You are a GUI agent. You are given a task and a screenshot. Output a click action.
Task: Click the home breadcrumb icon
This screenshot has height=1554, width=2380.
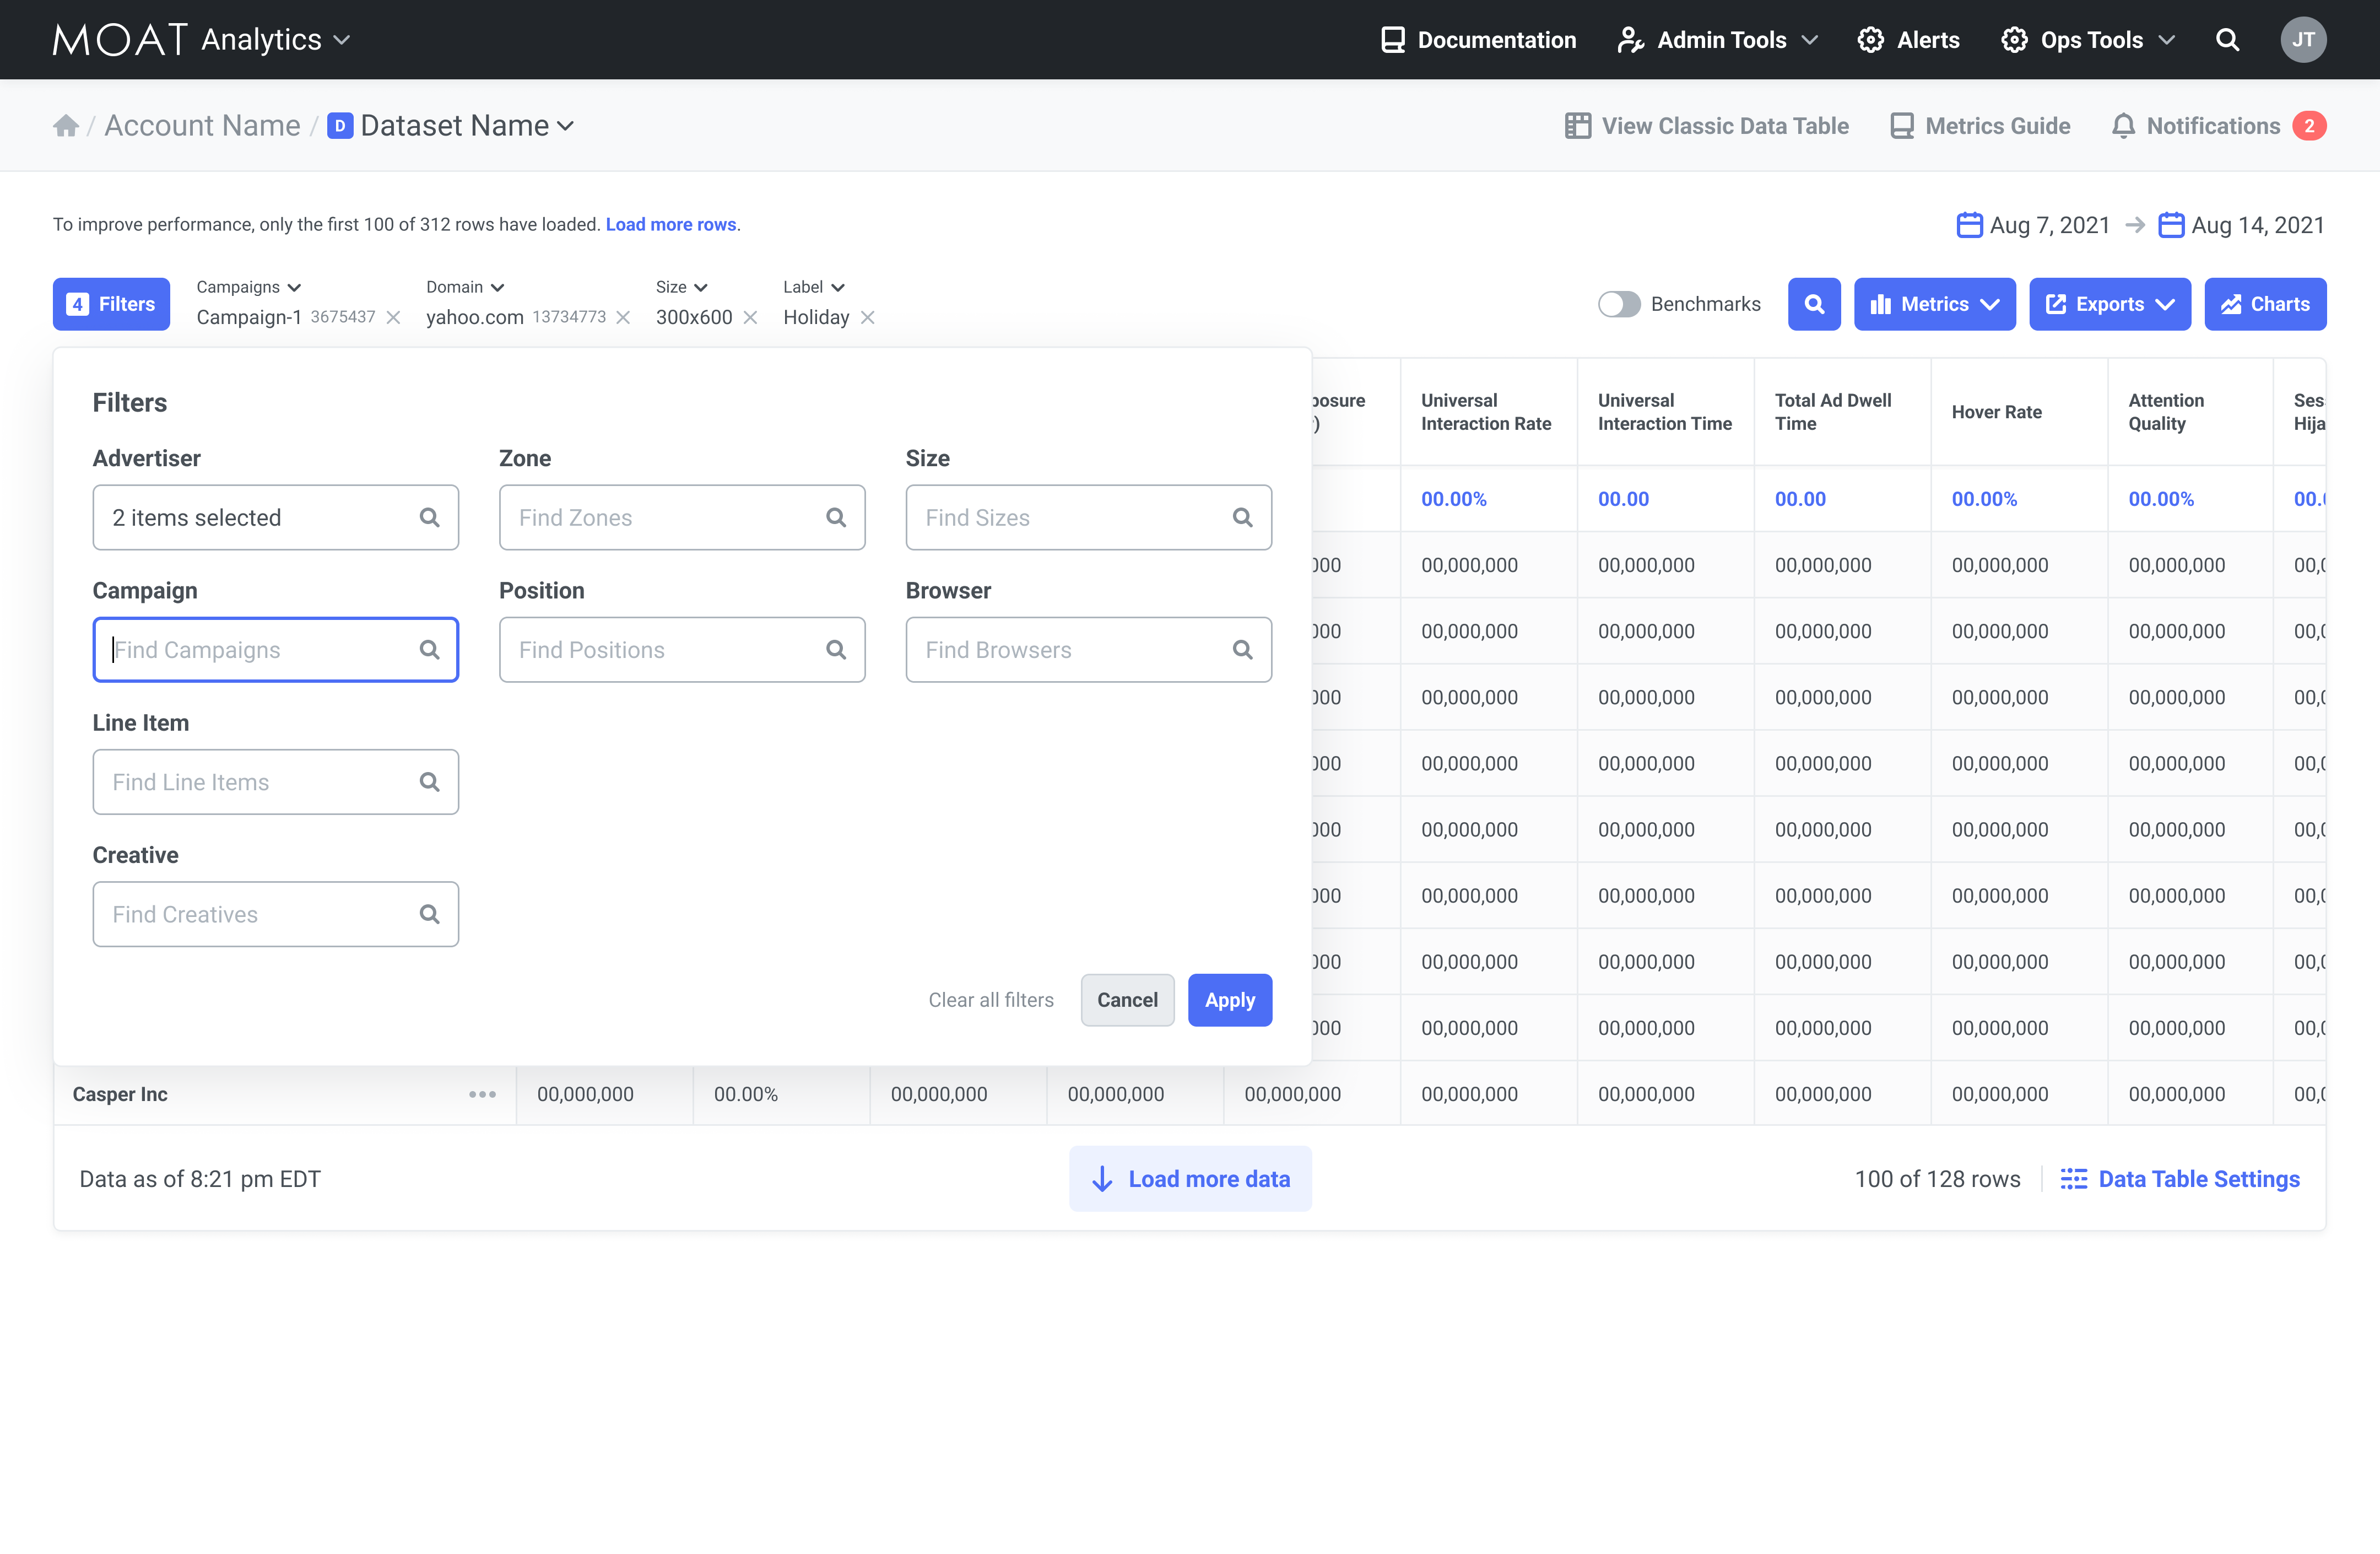(x=66, y=126)
